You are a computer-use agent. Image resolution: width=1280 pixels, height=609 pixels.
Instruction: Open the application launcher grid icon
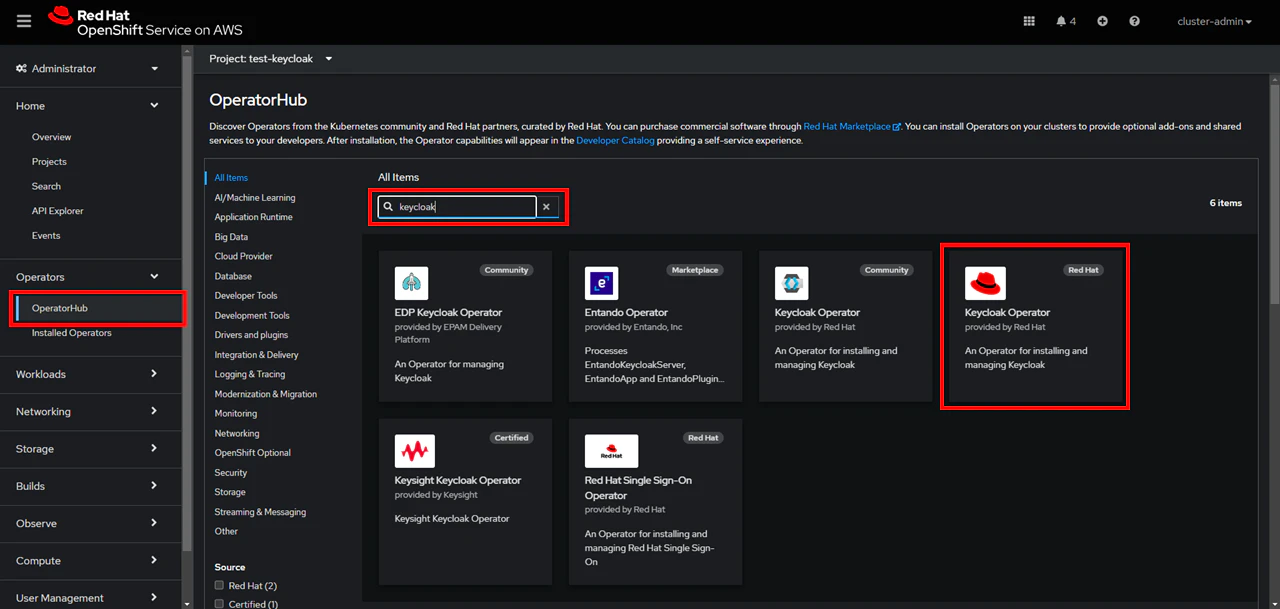click(x=1029, y=21)
